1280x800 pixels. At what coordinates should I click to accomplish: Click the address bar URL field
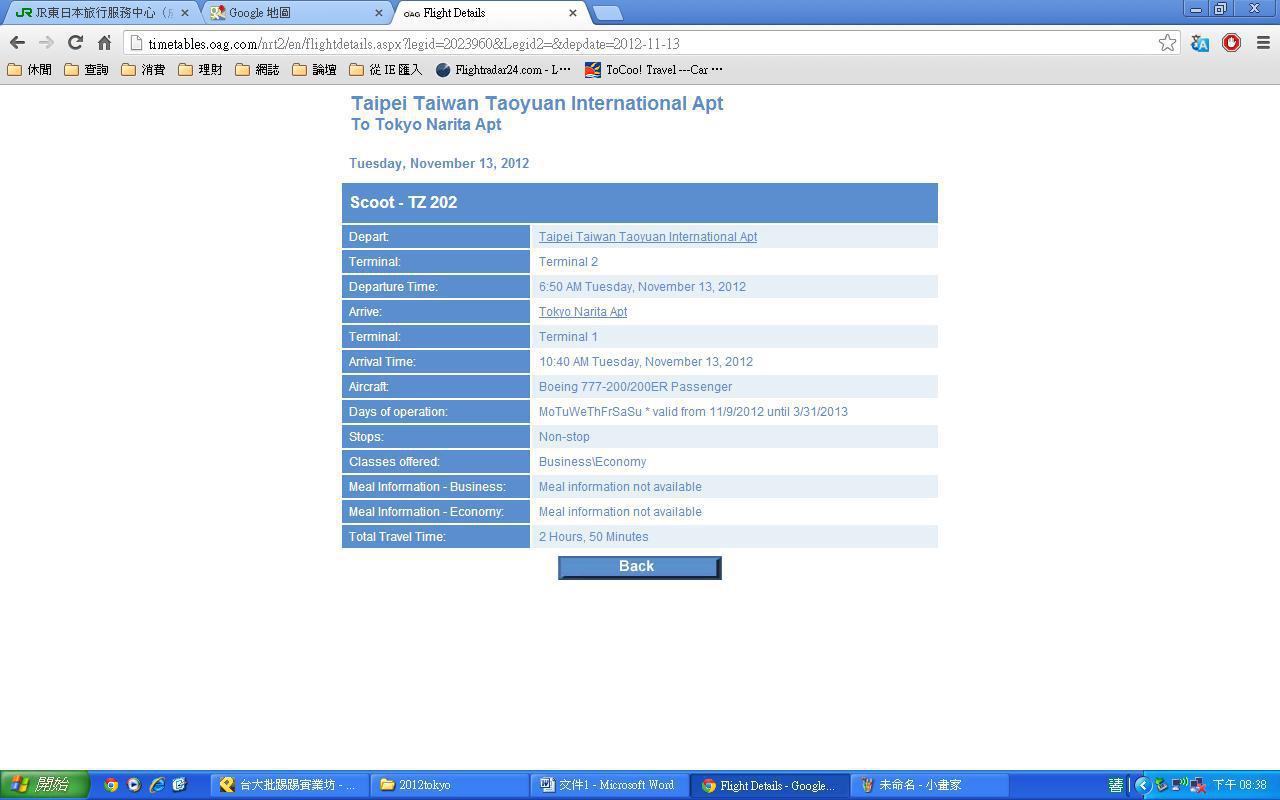640,43
